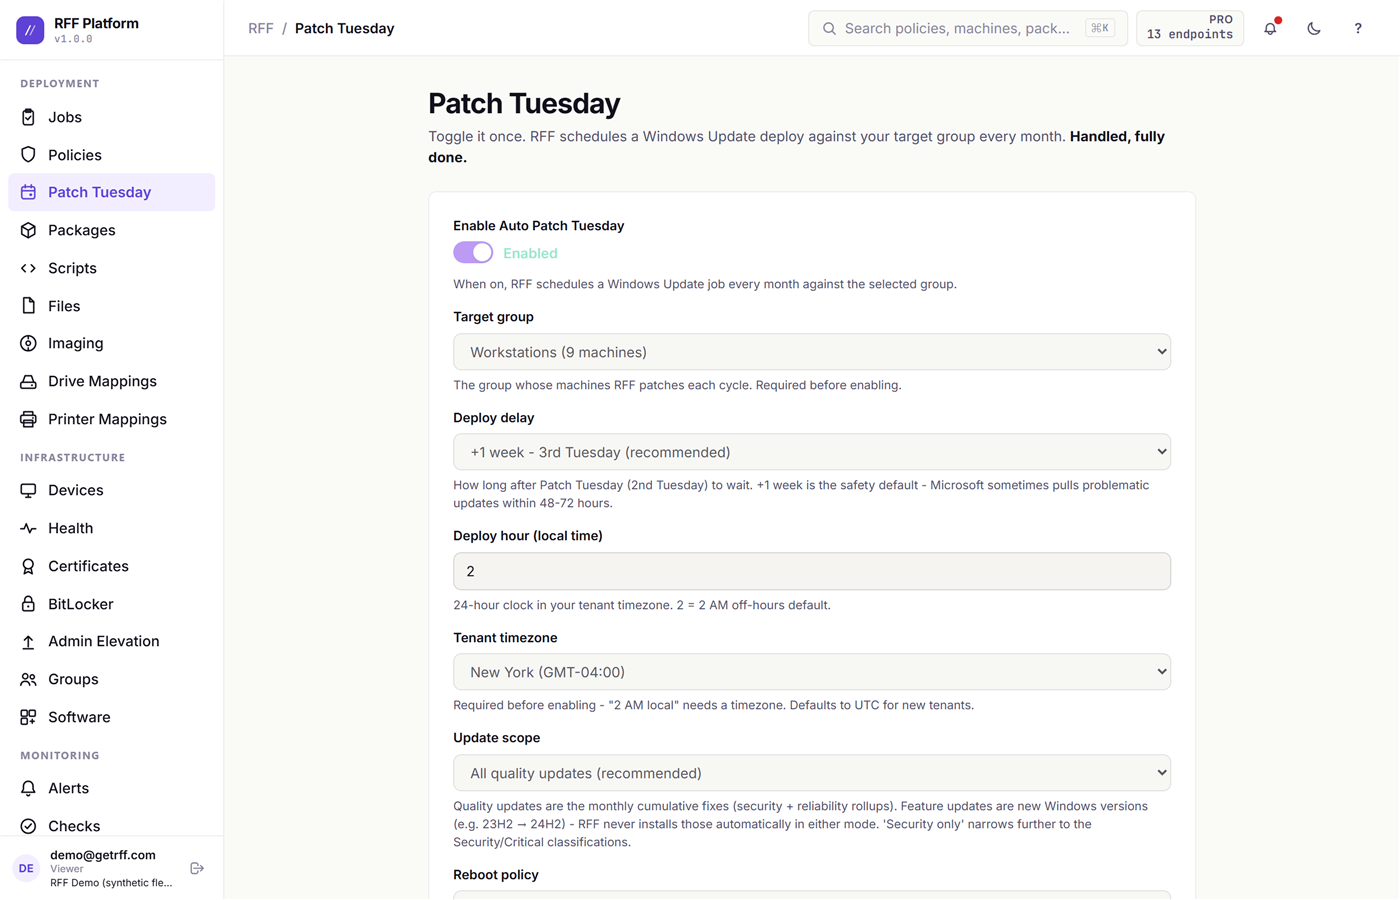Open the Scripts code icon
1400x900 pixels.
point(28,268)
